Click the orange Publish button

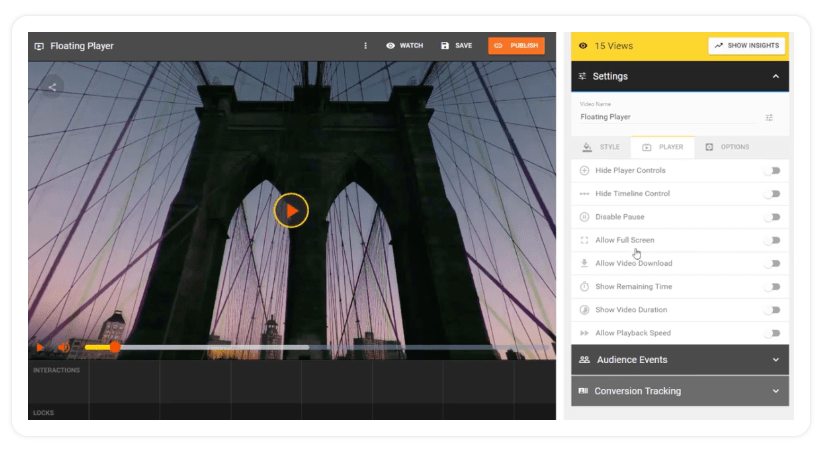click(516, 46)
